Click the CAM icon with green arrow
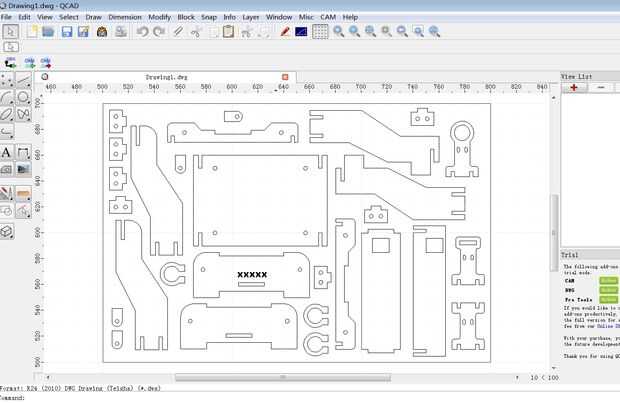 point(30,62)
